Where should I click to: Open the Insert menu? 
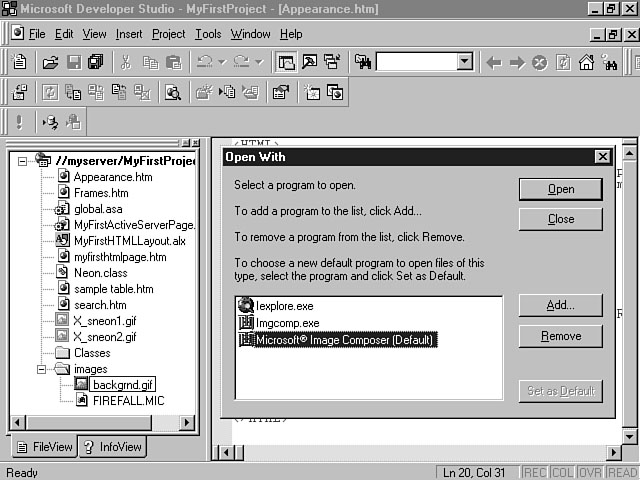pos(129,34)
